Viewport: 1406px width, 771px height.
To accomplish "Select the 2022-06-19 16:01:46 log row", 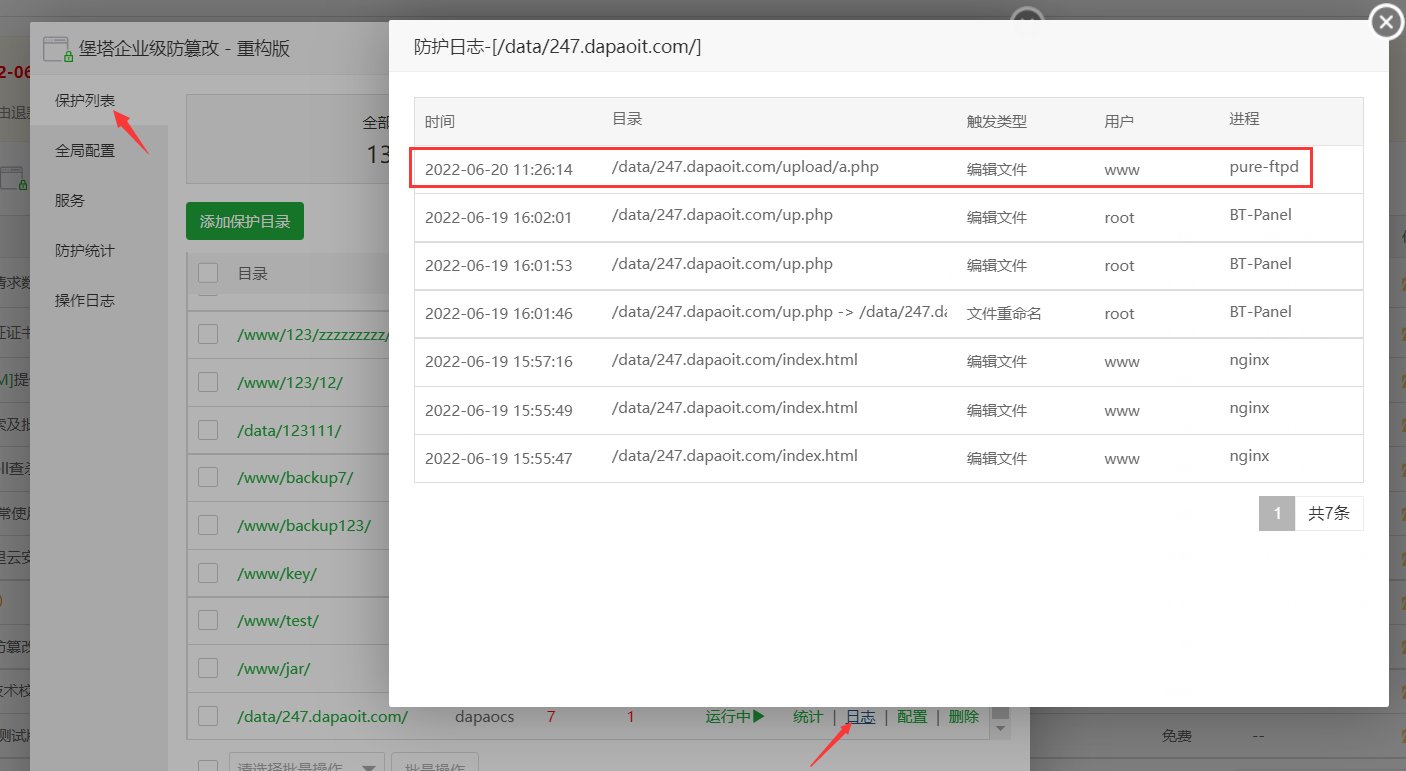I will [889, 313].
